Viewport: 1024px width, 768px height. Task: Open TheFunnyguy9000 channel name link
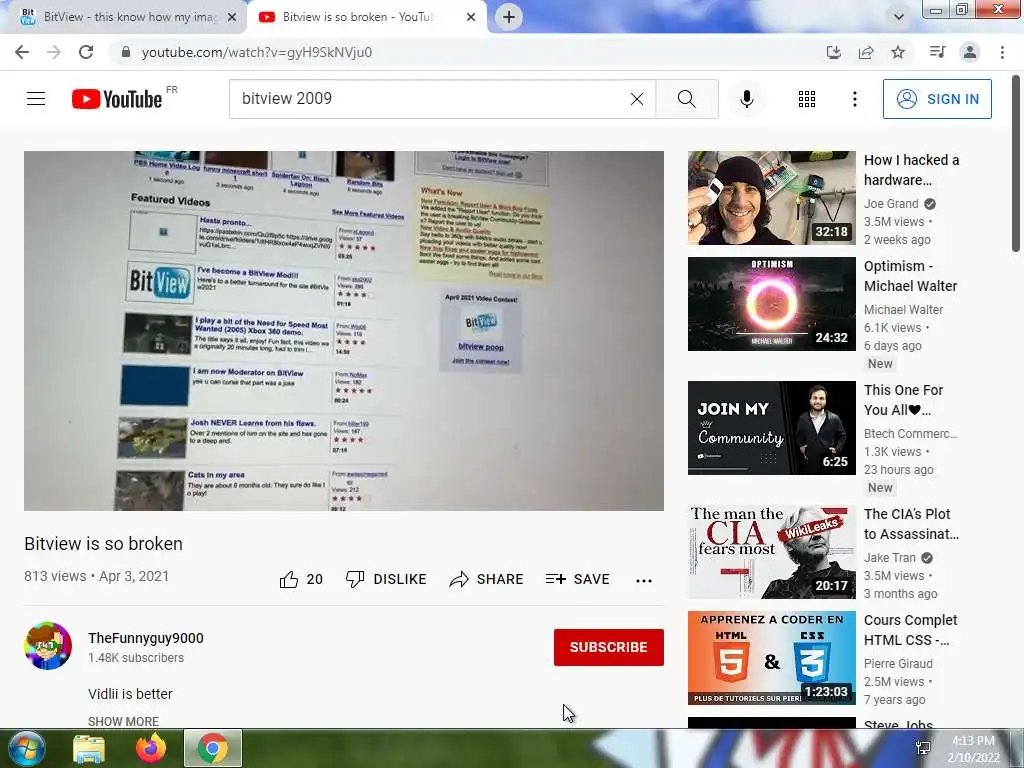coord(146,638)
